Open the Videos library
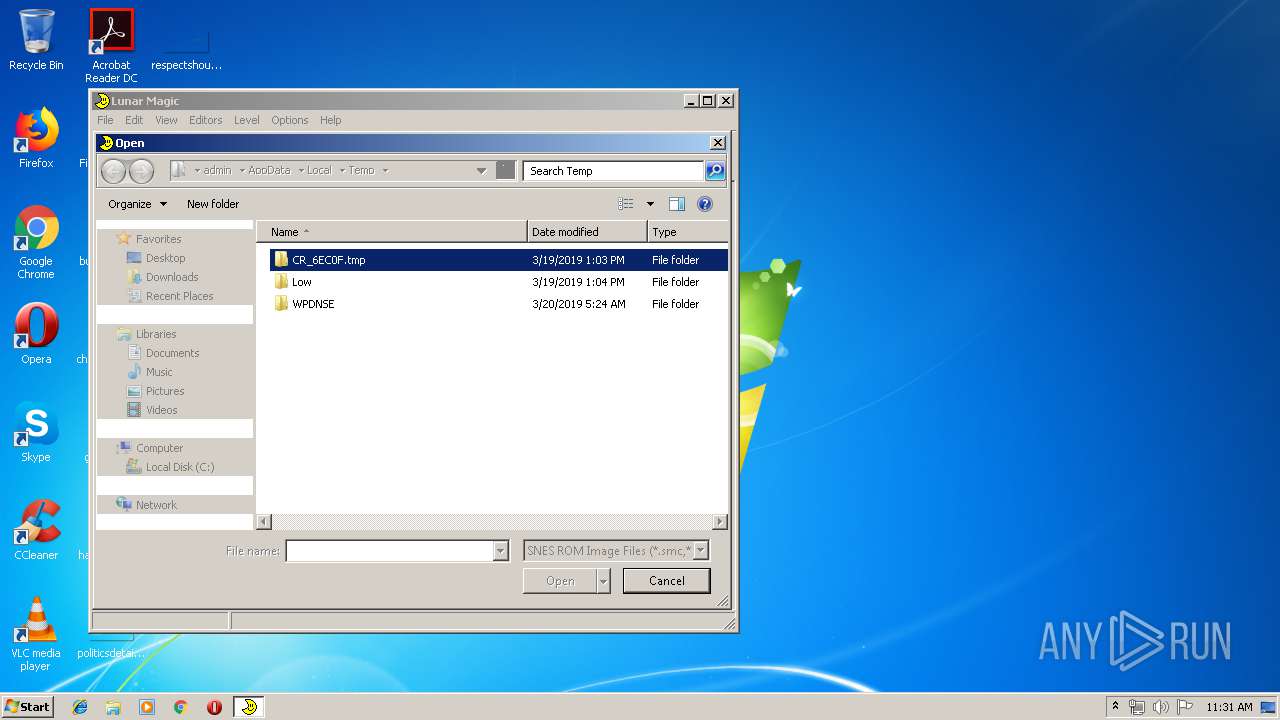The height and width of the screenshot is (720, 1280). (161, 410)
